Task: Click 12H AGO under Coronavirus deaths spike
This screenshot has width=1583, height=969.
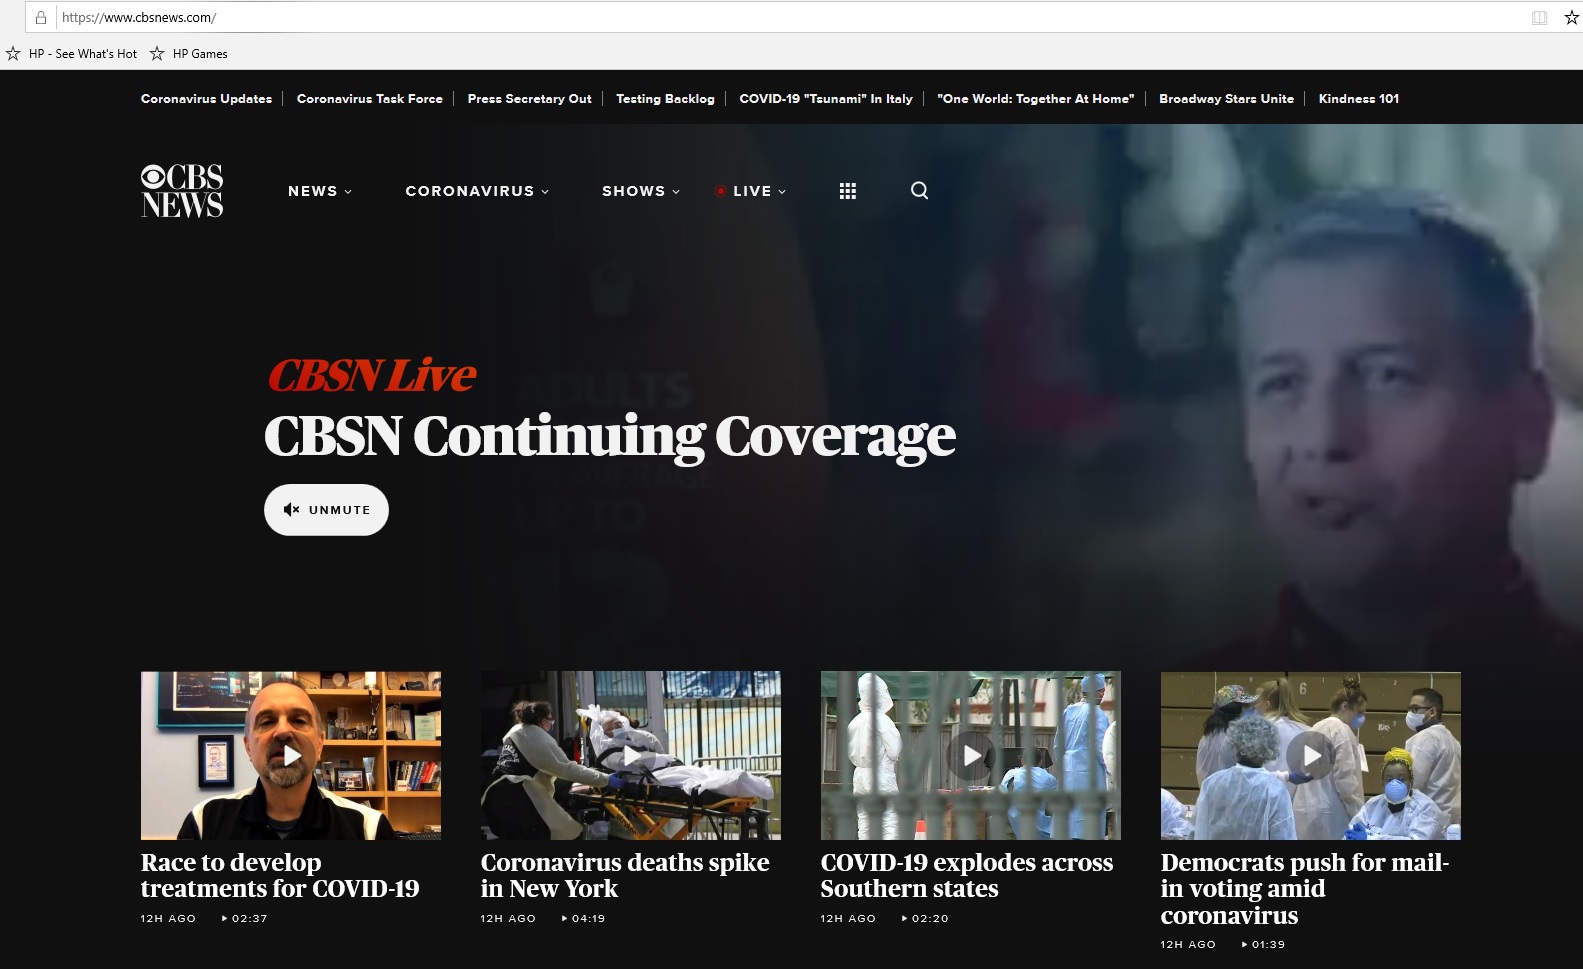Action: (508, 918)
